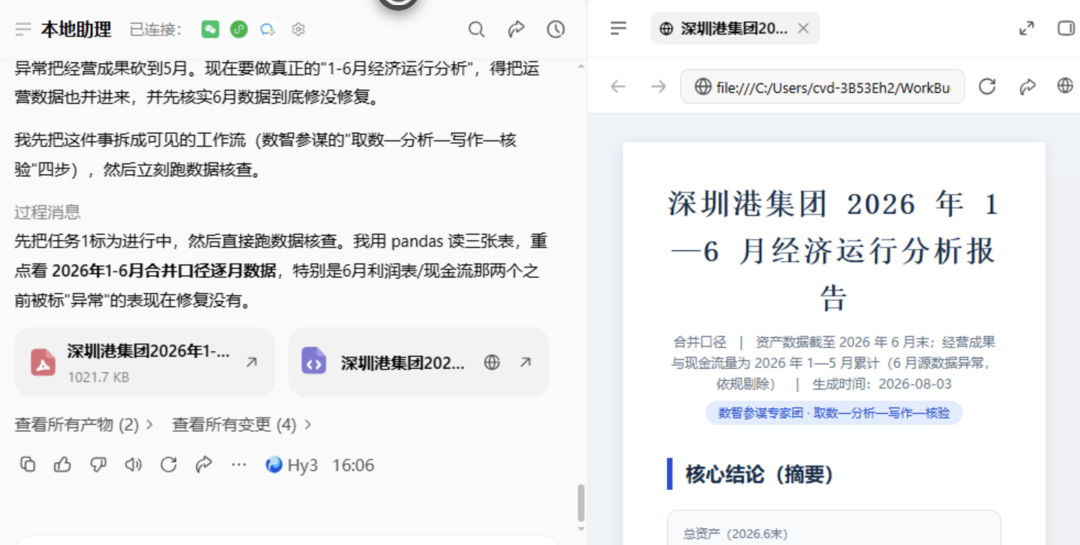Click chat scrollbar up arrow

tap(581, 66)
